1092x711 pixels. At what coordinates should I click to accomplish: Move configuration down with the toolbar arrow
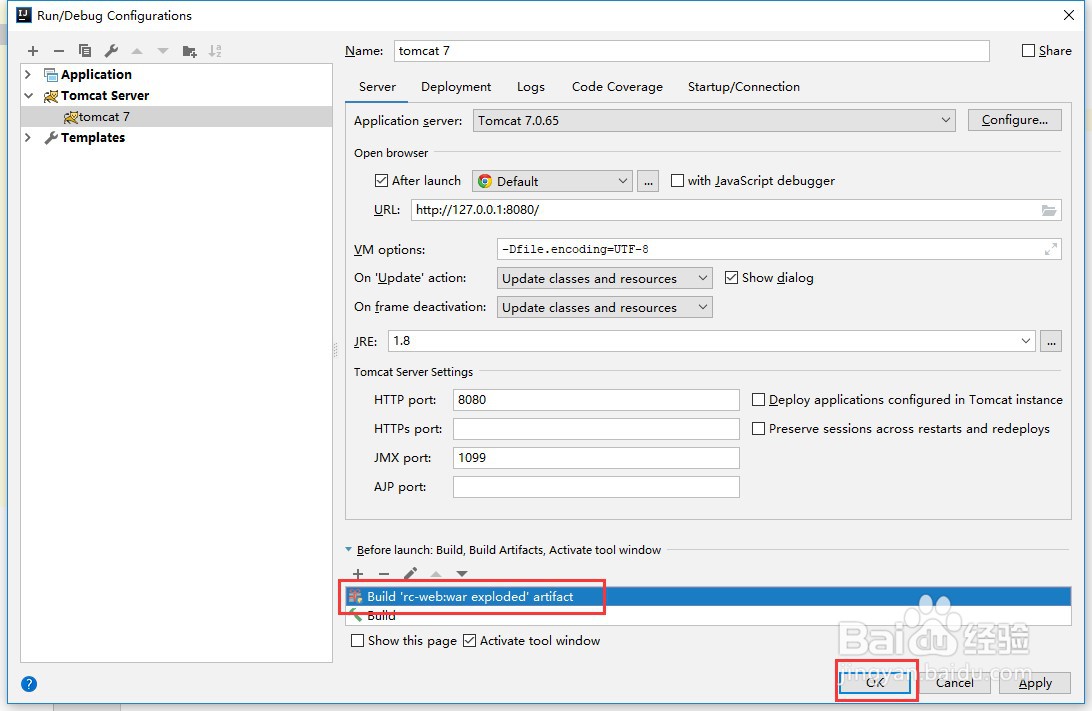(163, 51)
